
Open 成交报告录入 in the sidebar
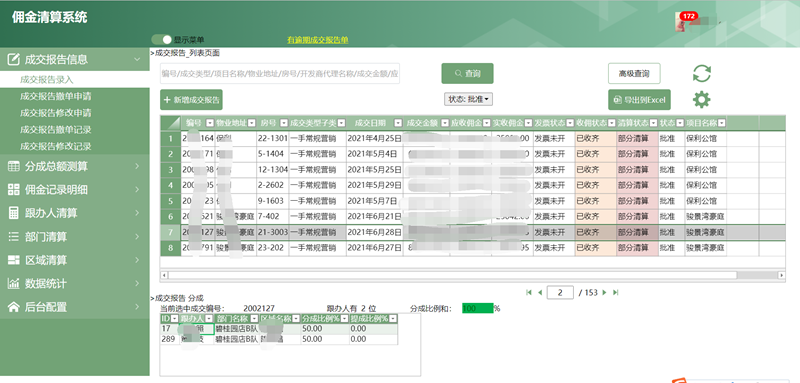pos(47,80)
